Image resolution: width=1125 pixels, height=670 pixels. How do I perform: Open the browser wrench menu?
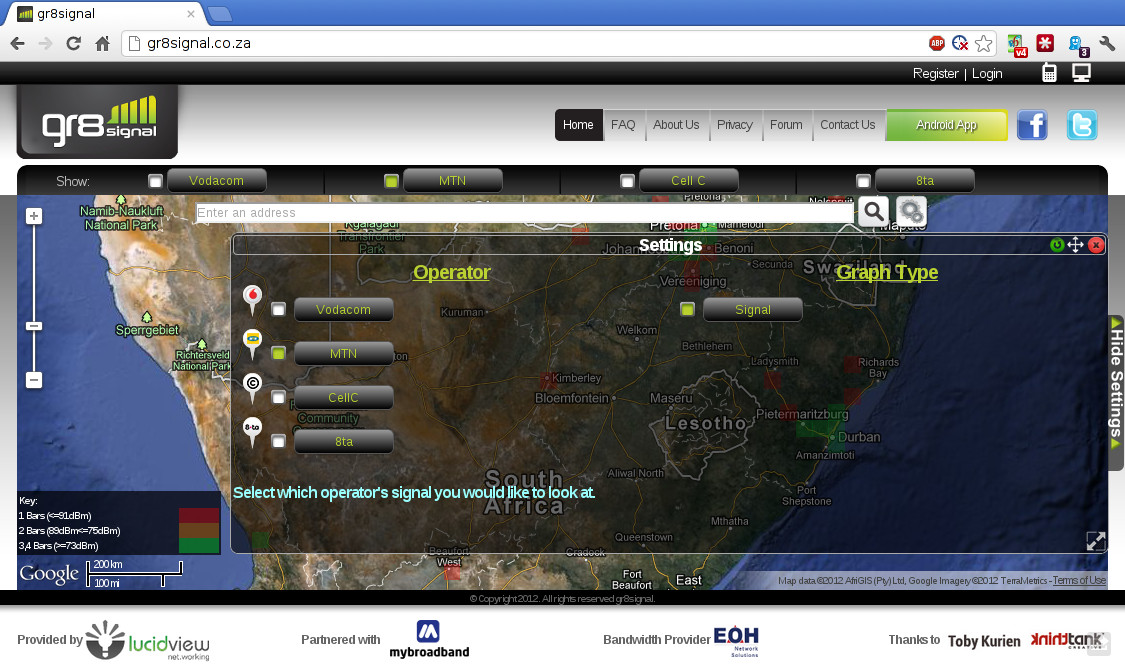(1107, 43)
